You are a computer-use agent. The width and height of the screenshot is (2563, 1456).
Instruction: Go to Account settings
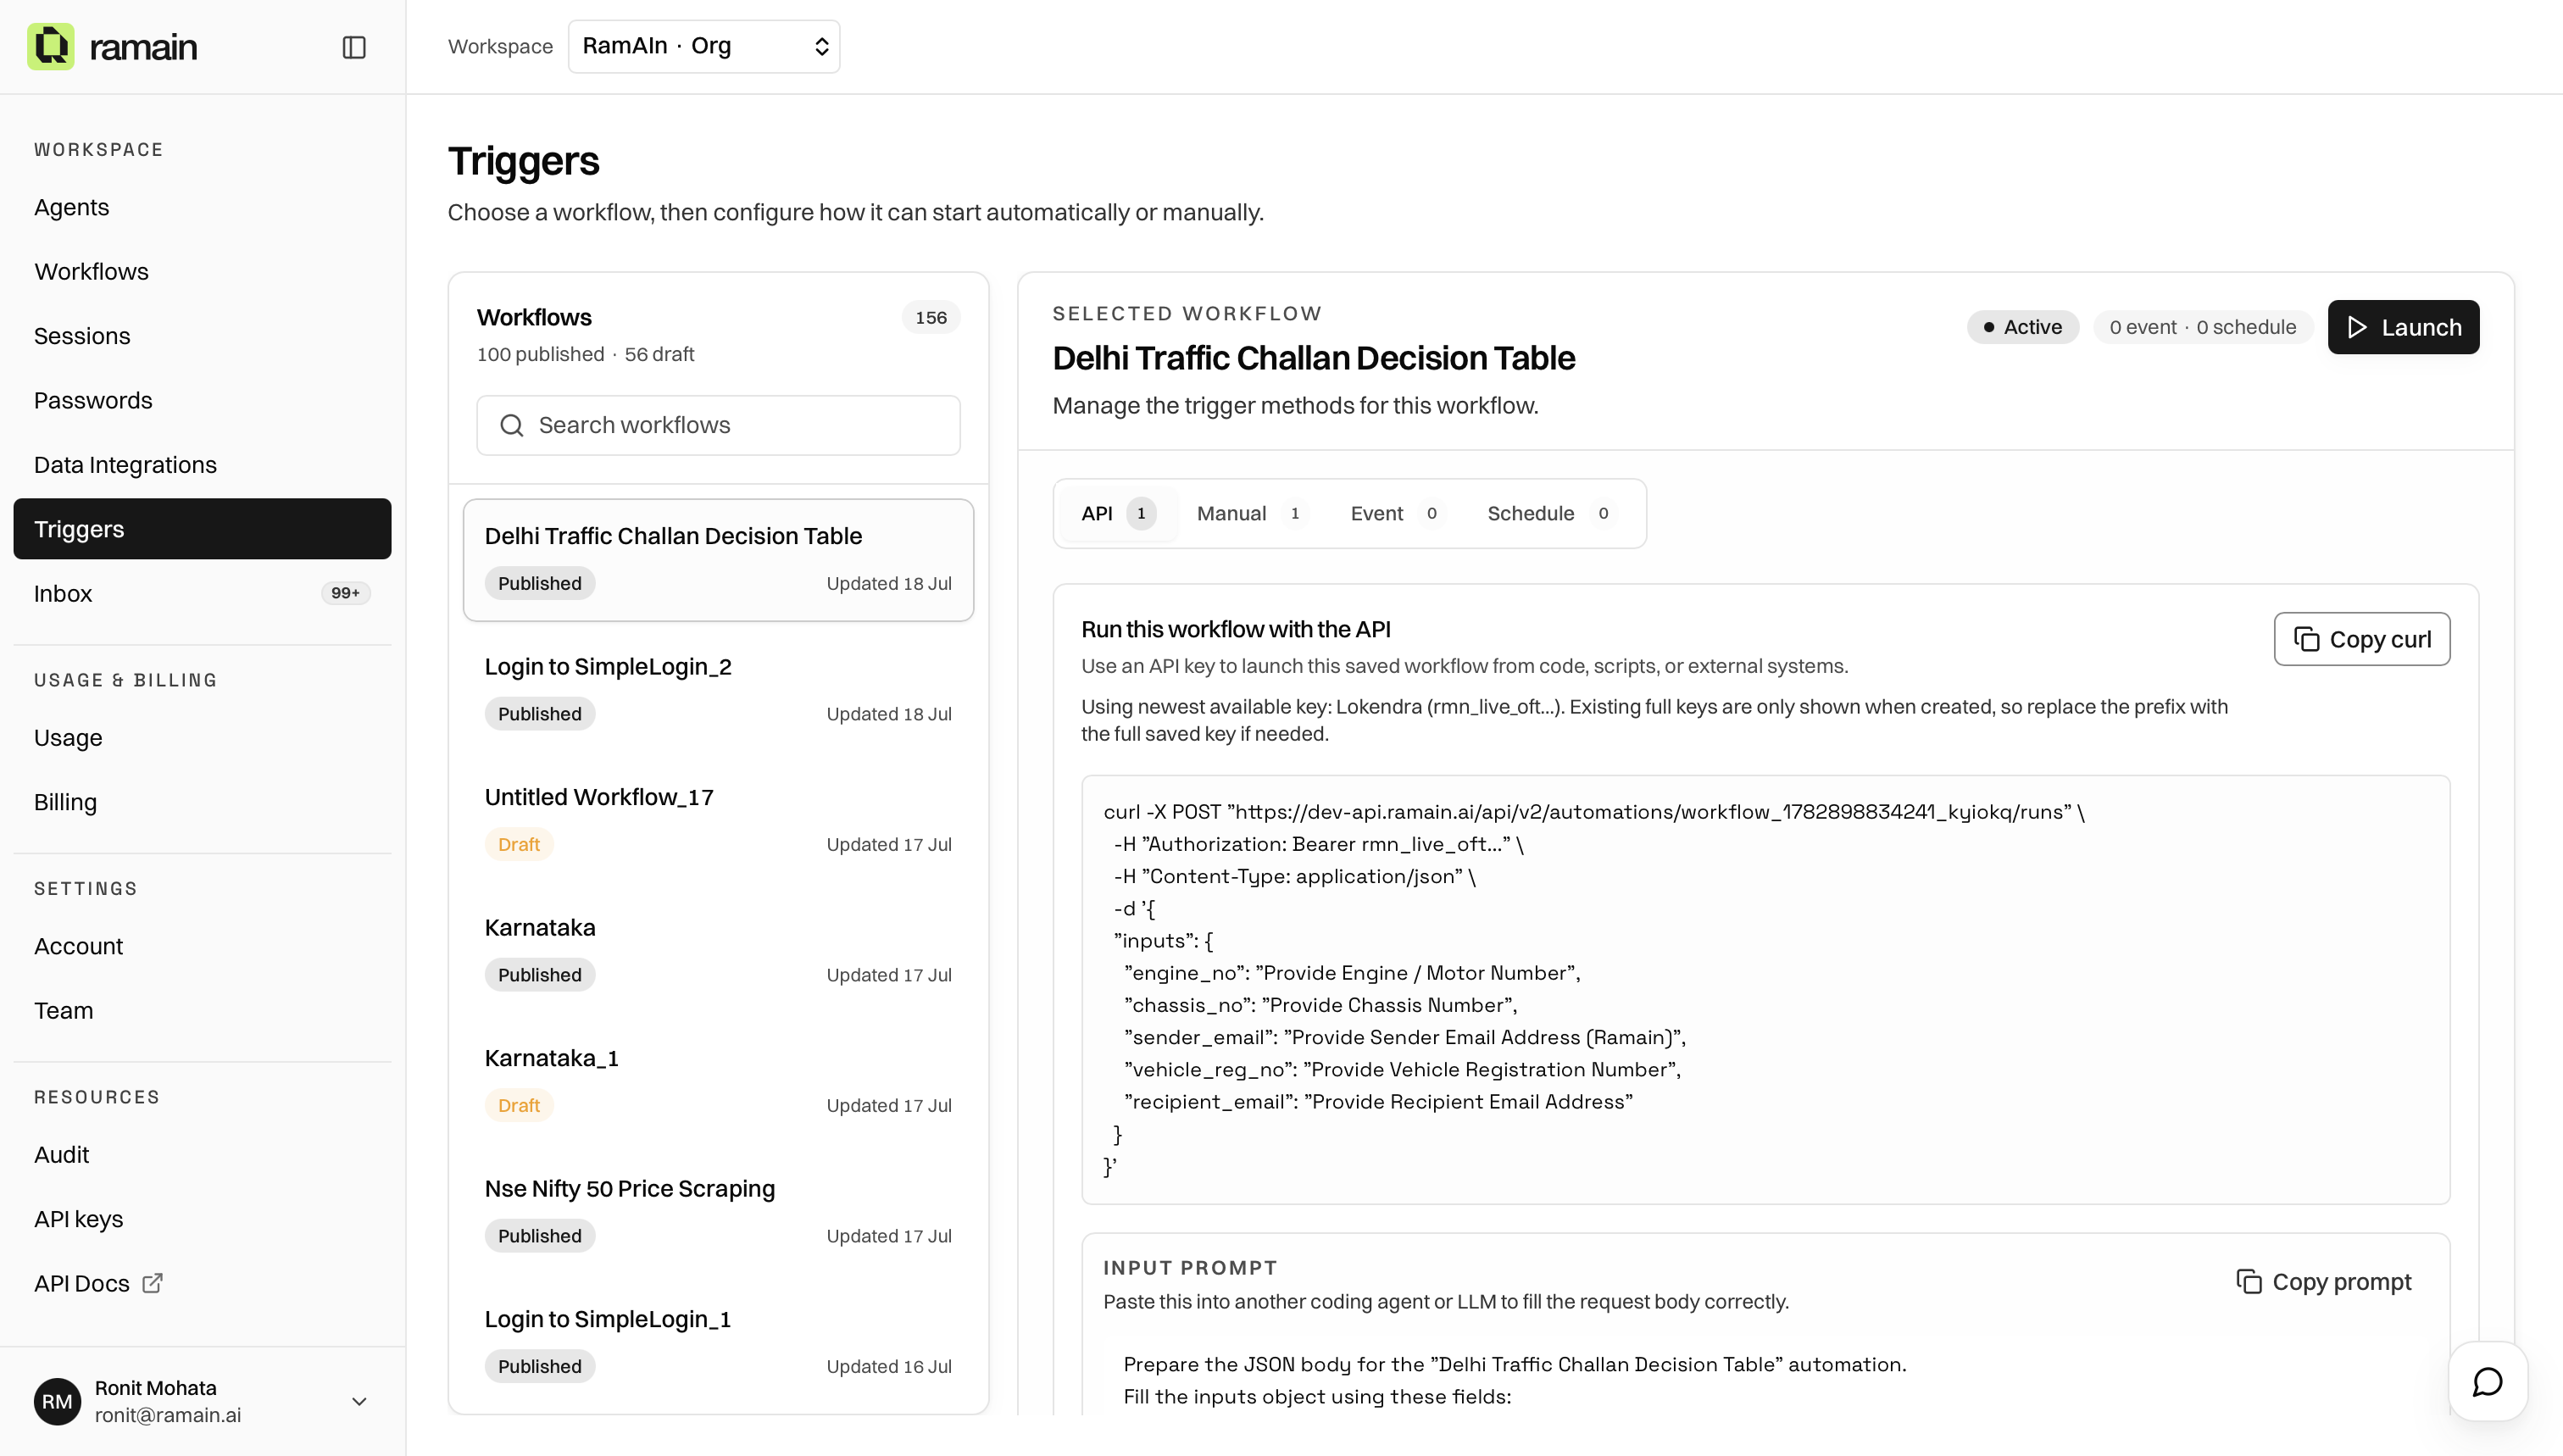coord(202,946)
